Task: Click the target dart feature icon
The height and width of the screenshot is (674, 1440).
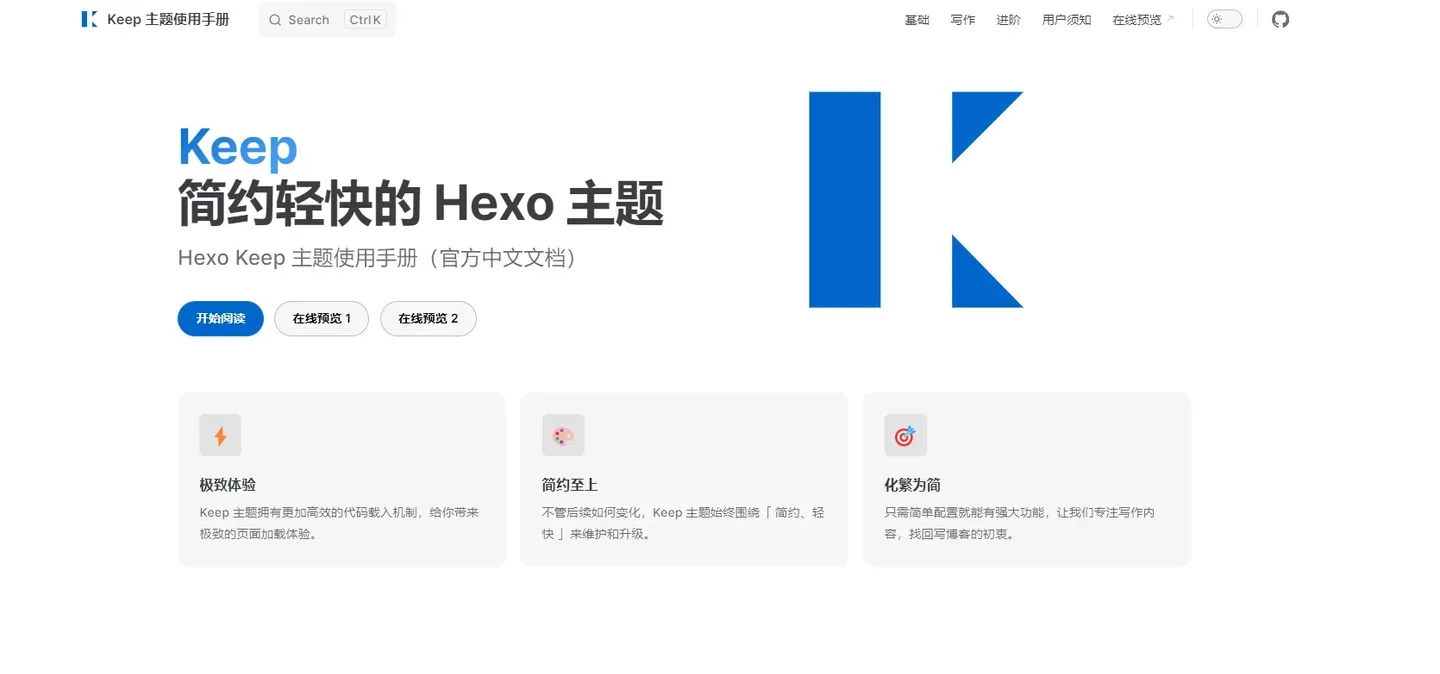Action: tap(905, 436)
